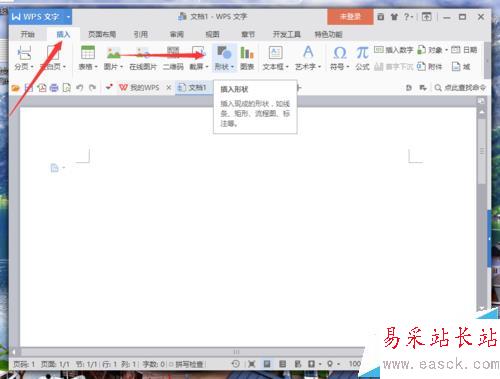Click 附件 attachment button
Image resolution: width=500 pixels, height=379 pixels.
pos(430,67)
